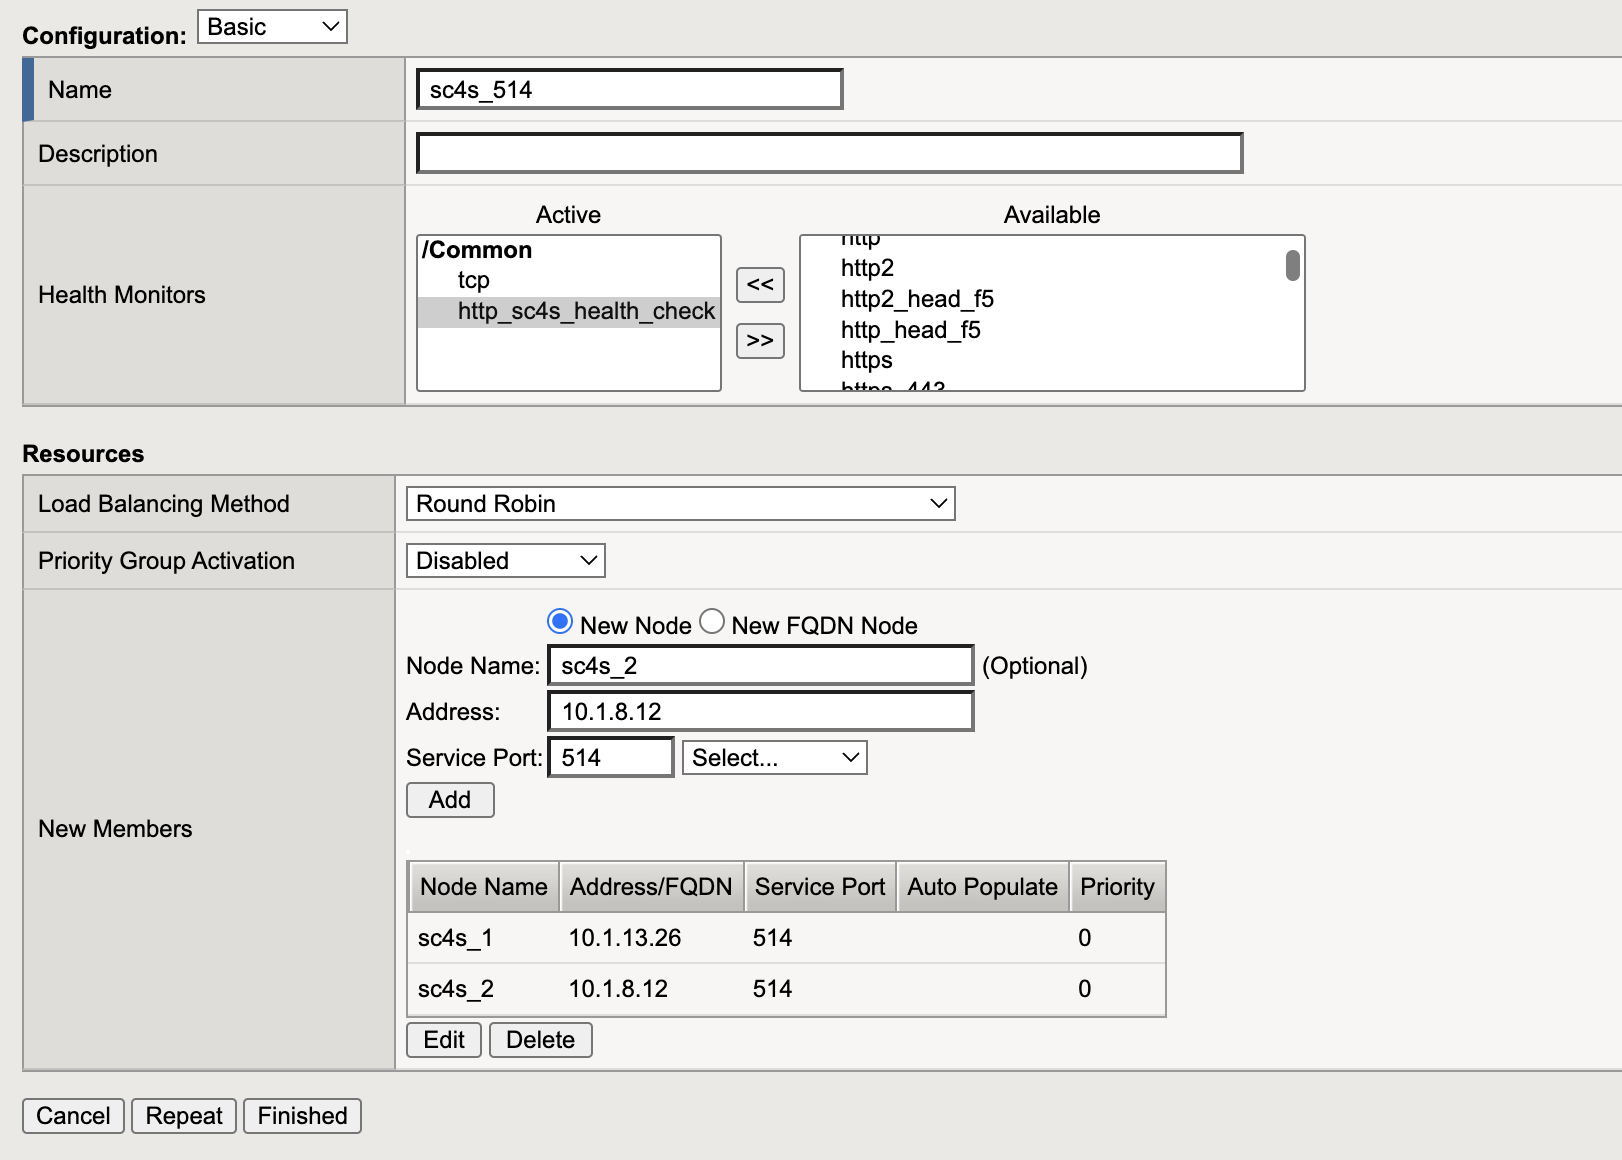The width and height of the screenshot is (1622, 1160).
Task: Open the Service Port Select dropdown
Action: (x=774, y=758)
